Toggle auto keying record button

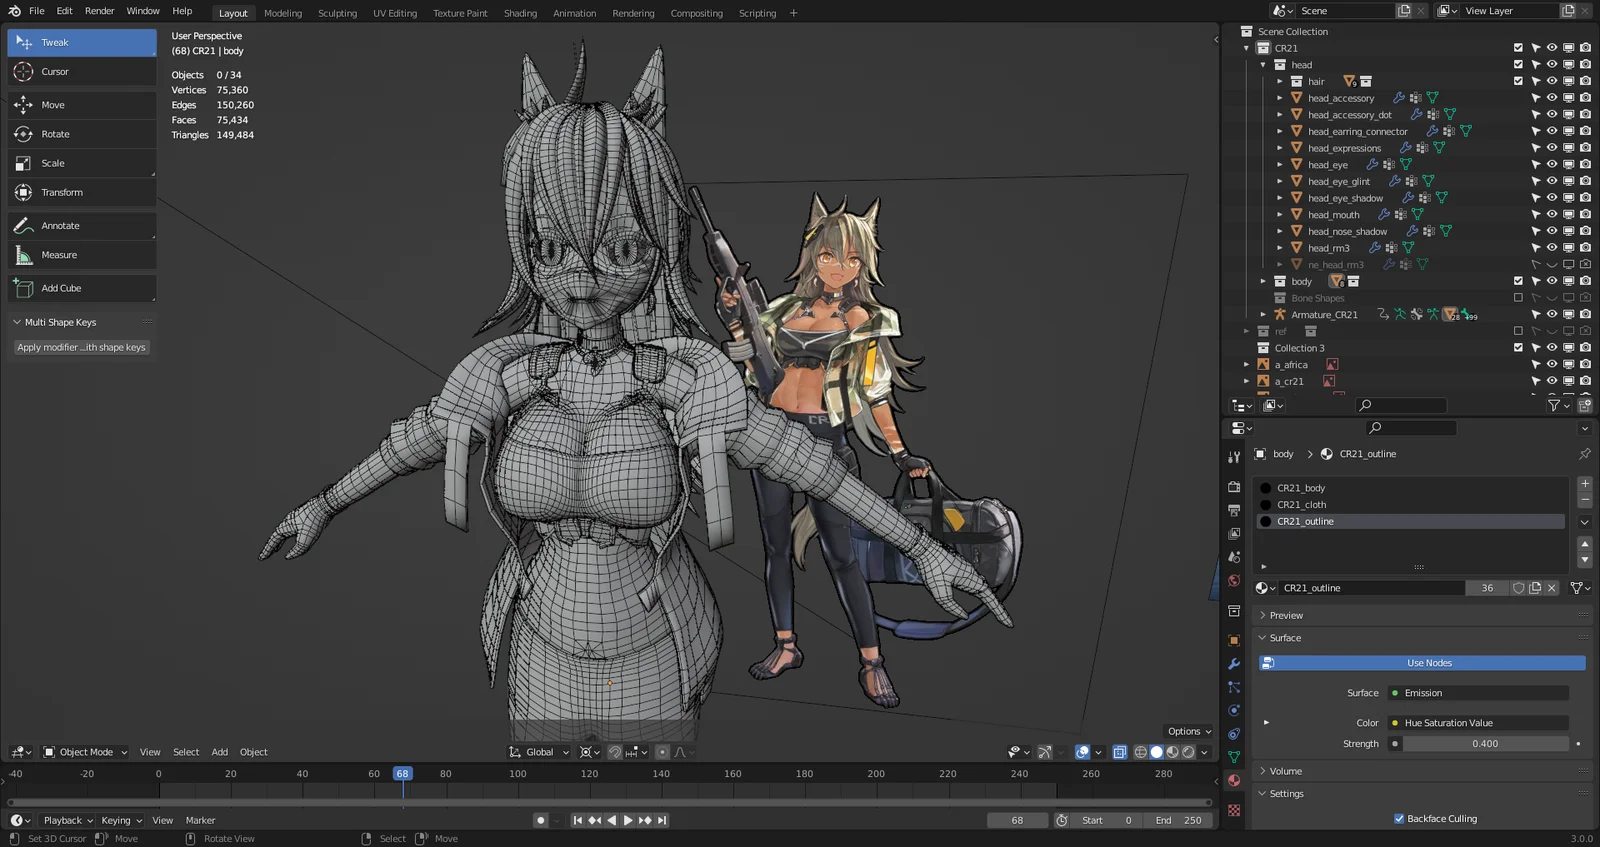pyautogui.click(x=541, y=820)
